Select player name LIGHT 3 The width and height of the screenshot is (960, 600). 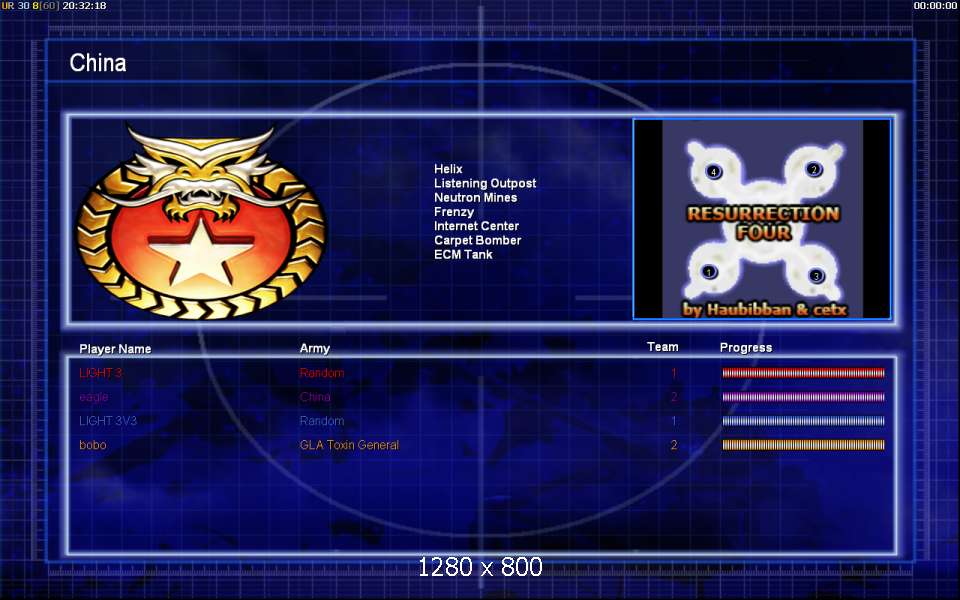[100, 373]
